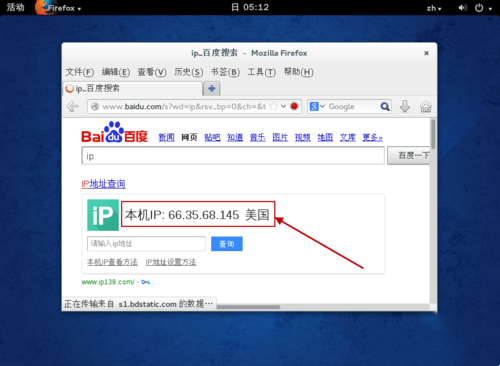Open the 知道 link
The width and height of the screenshot is (500, 366).
(235, 137)
